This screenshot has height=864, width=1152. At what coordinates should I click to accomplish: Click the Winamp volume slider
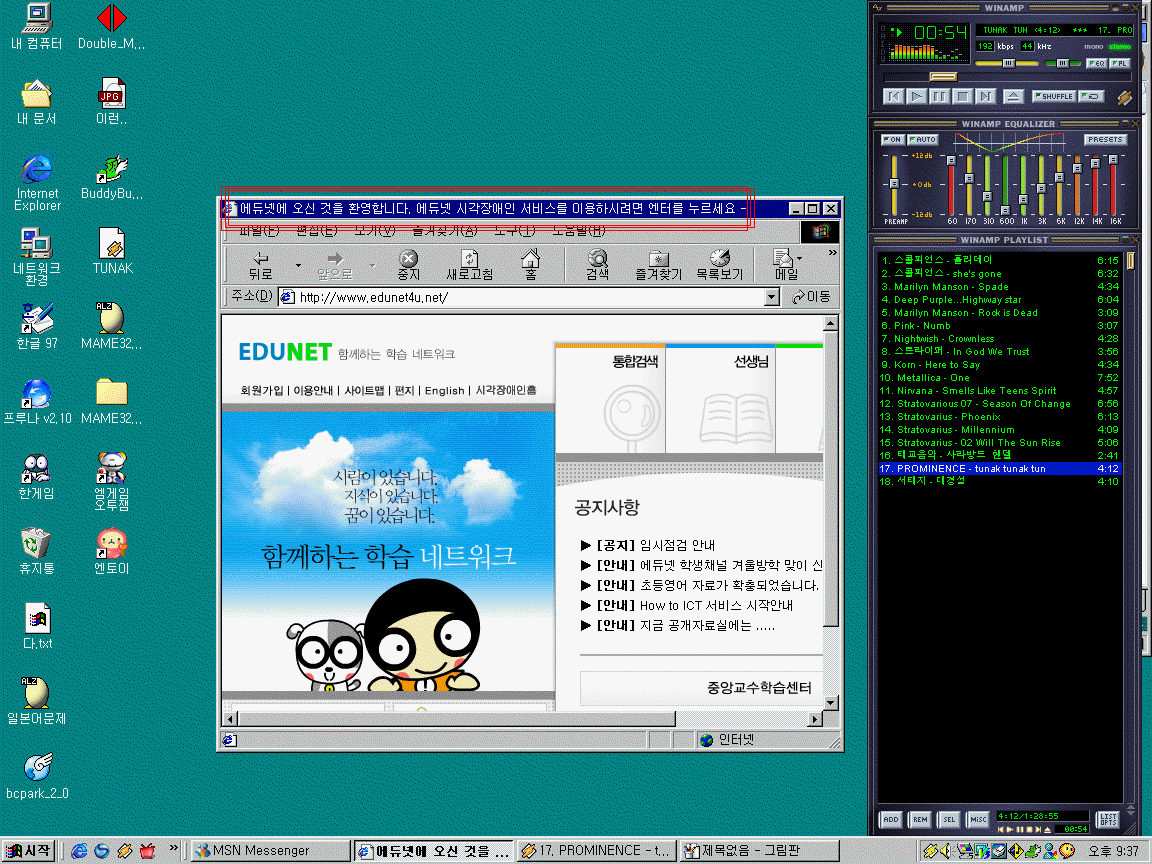pos(1007,63)
